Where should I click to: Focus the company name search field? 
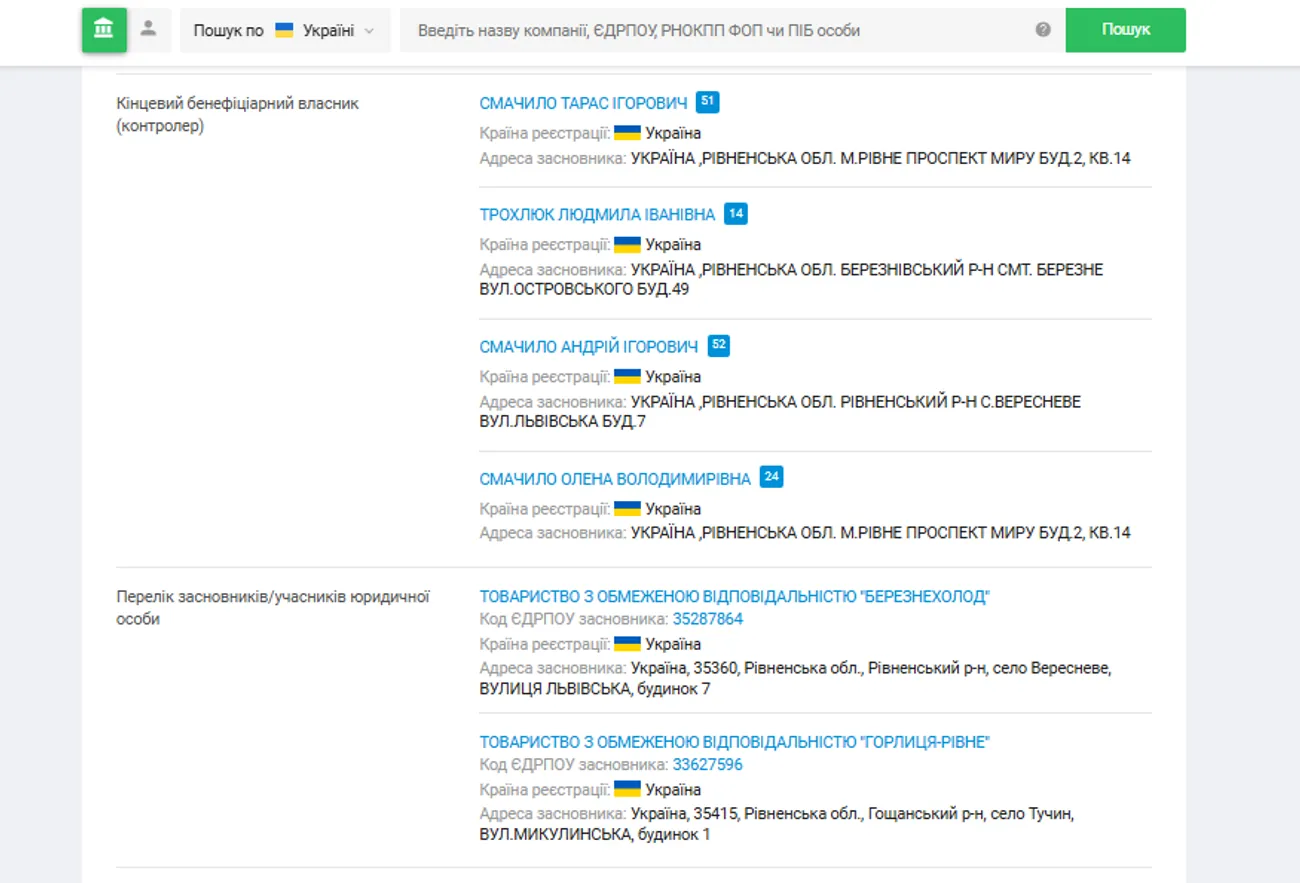[x=715, y=30]
